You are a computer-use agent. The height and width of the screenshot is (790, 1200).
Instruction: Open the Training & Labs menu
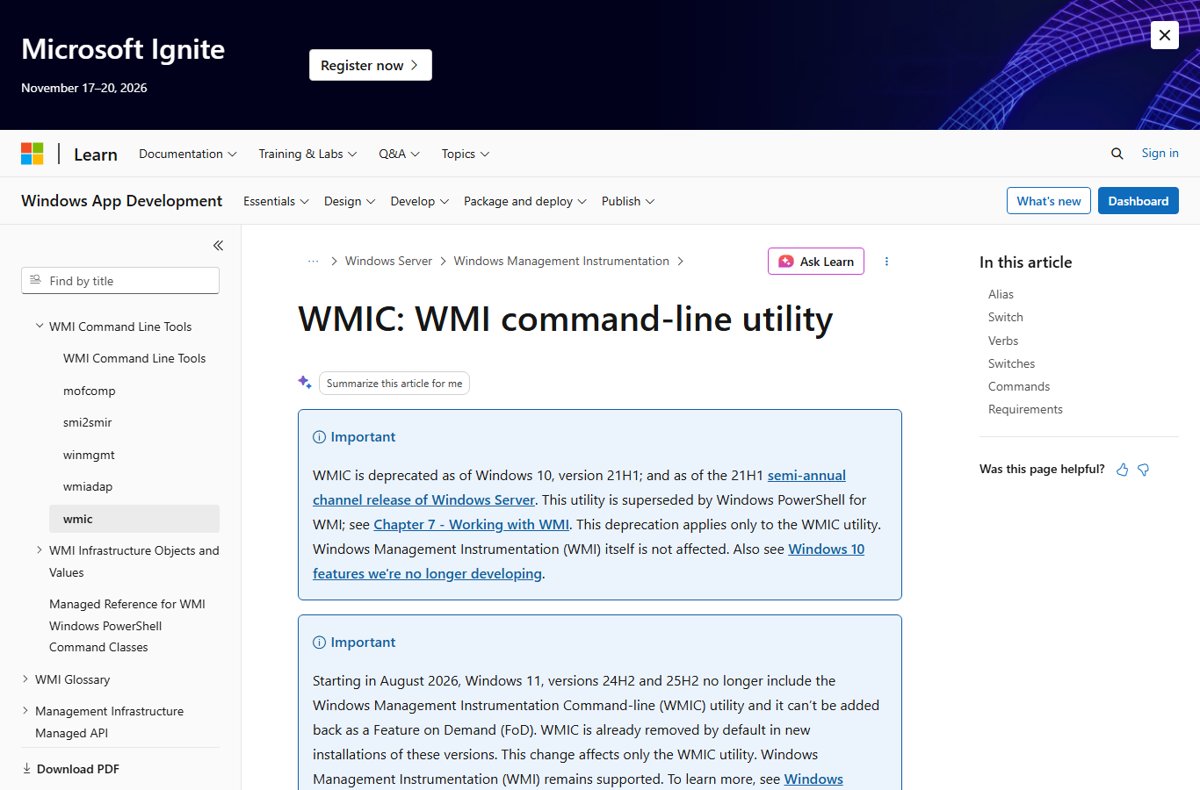308,154
